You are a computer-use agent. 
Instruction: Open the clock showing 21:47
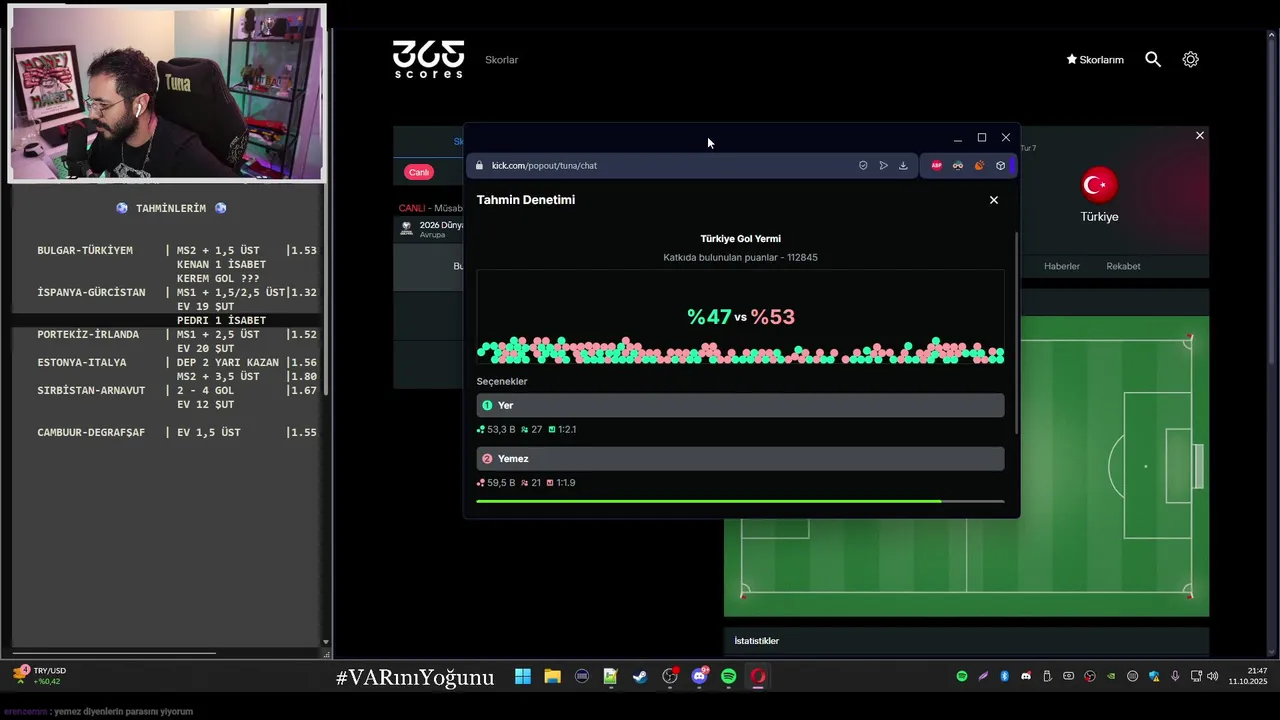coord(1248,676)
